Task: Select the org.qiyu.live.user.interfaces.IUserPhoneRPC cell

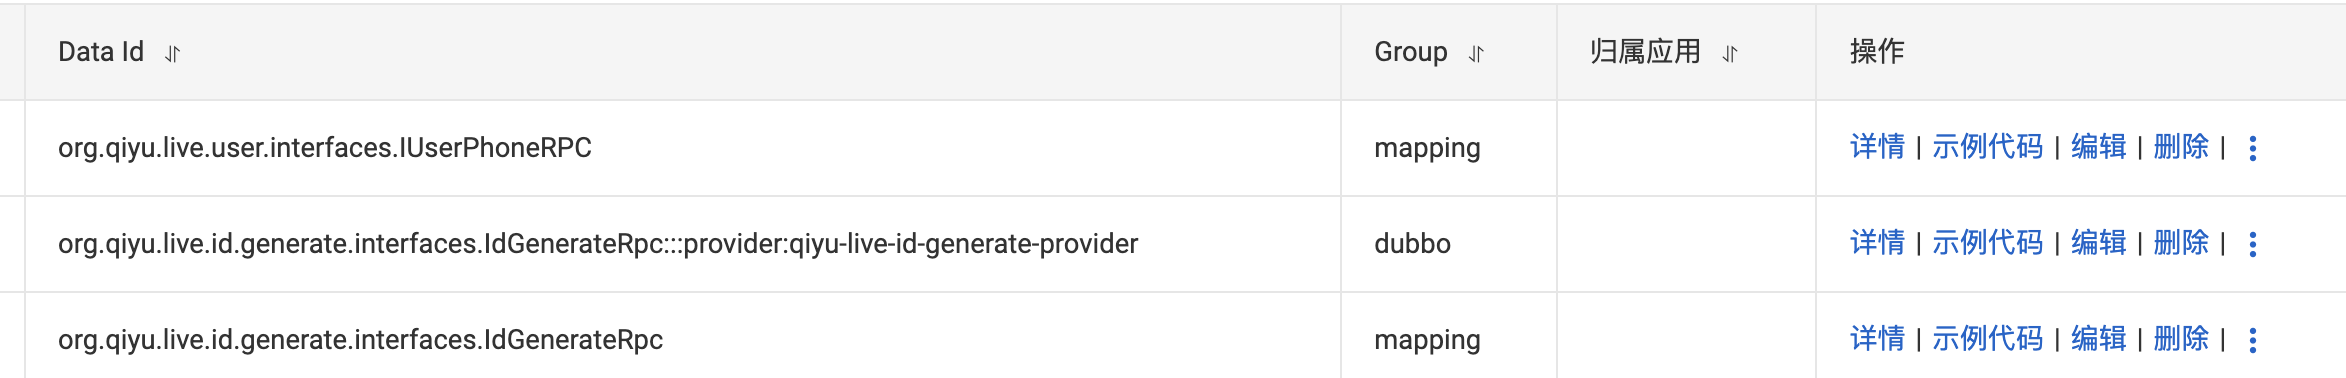Action: [683, 148]
